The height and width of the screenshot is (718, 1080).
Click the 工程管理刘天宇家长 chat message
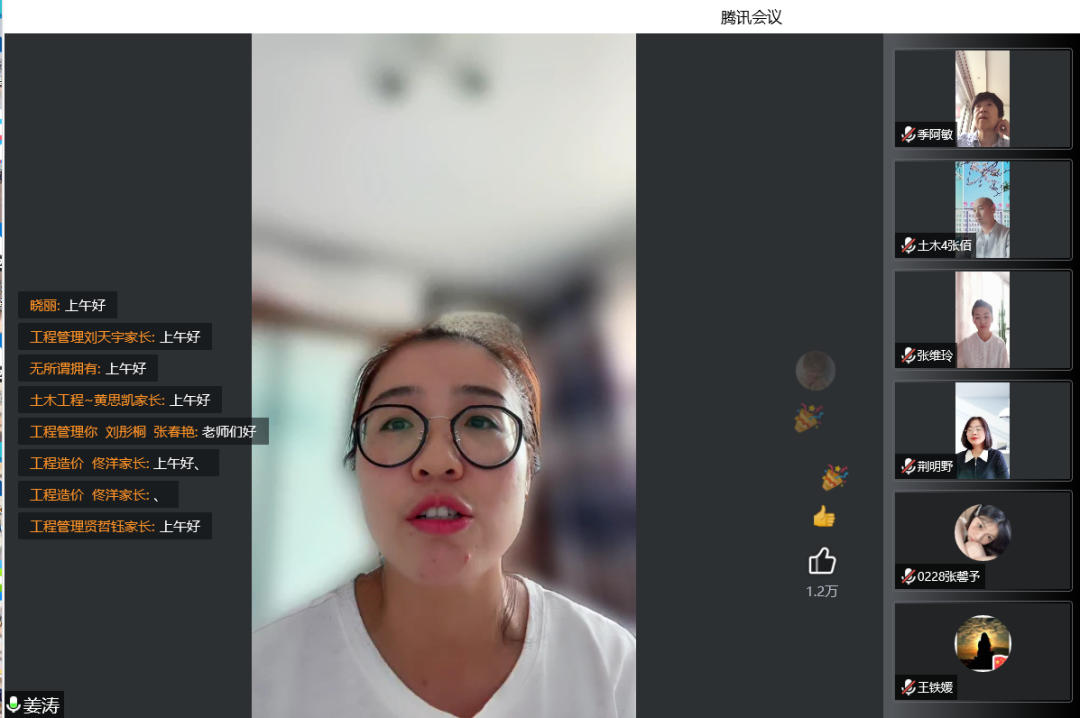tap(114, 337)
